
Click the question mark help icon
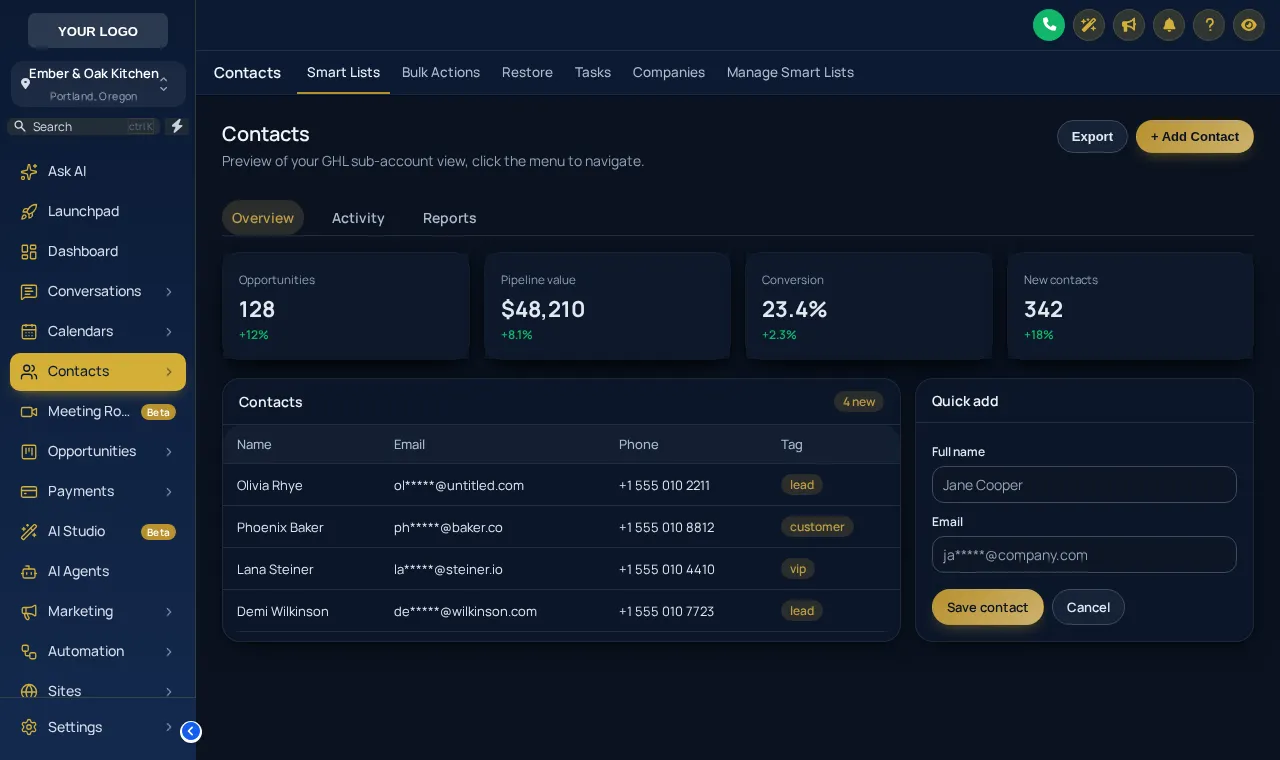click(1209, 25)
